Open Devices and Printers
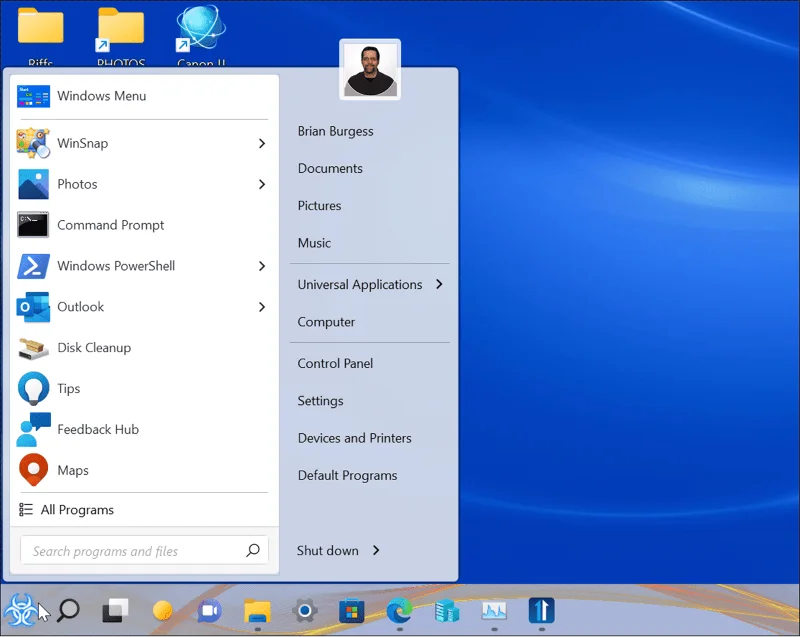The image size is (800, 637). pos(355,438)
